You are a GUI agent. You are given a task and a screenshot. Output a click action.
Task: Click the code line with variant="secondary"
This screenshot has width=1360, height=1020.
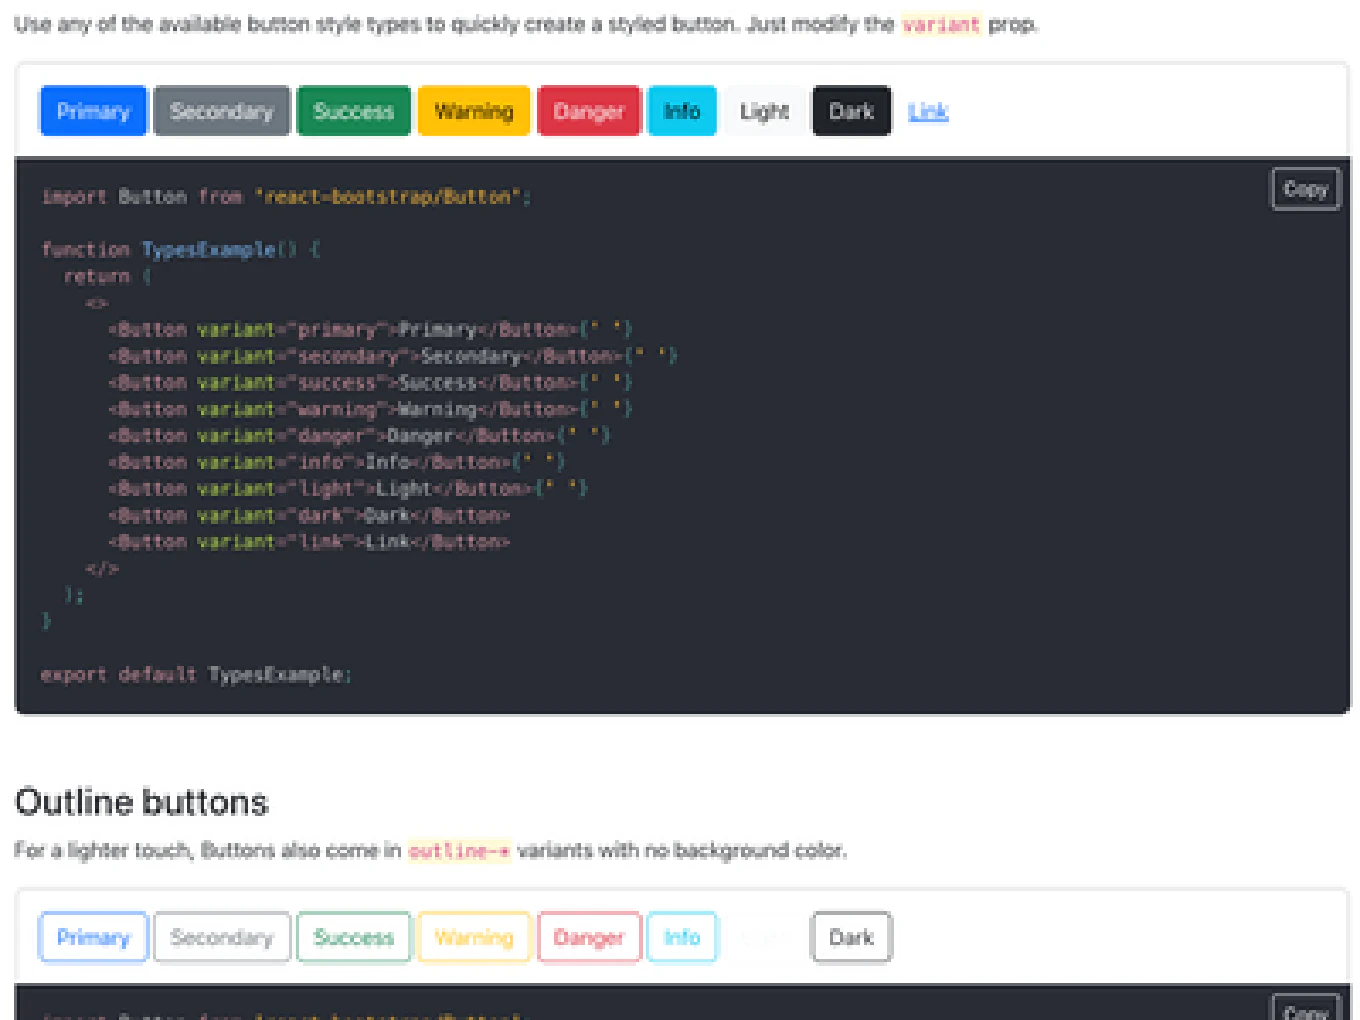coord(393,356)
